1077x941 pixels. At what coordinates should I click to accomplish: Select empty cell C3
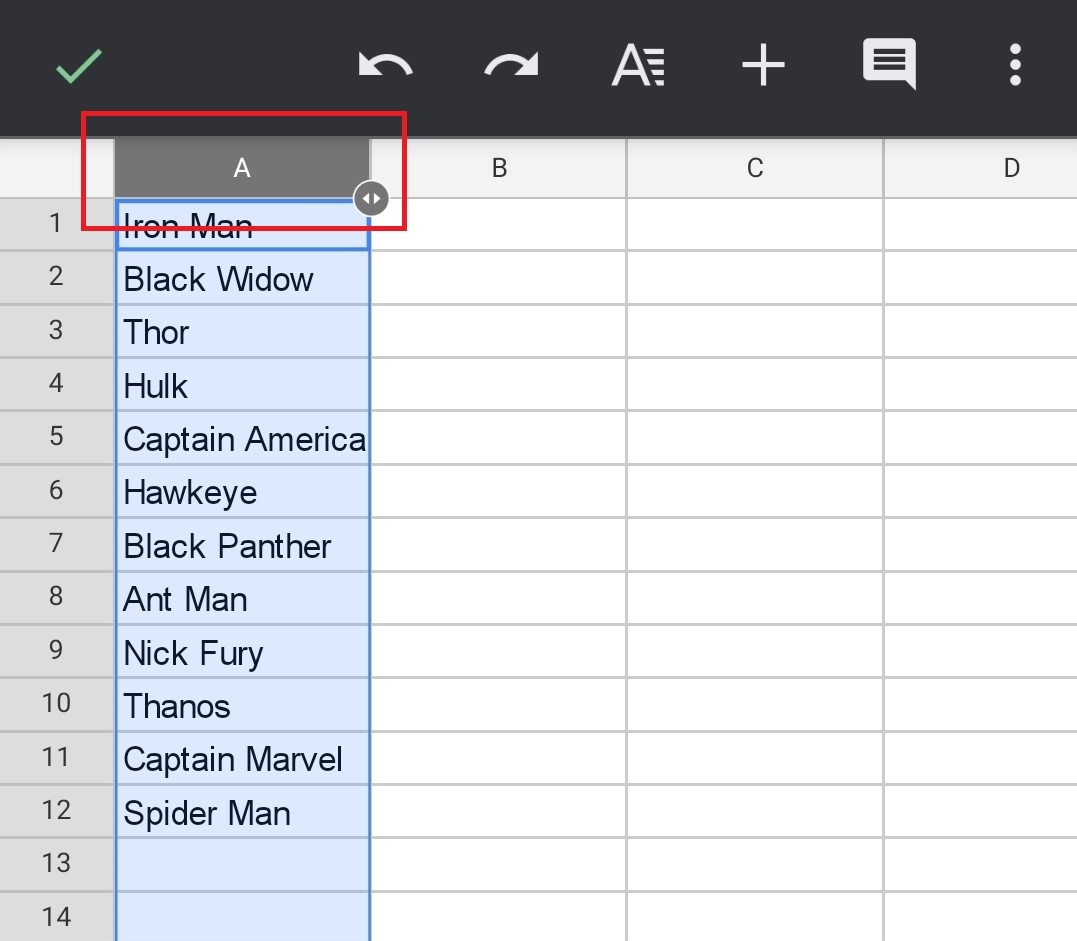(x=755, y=331)
